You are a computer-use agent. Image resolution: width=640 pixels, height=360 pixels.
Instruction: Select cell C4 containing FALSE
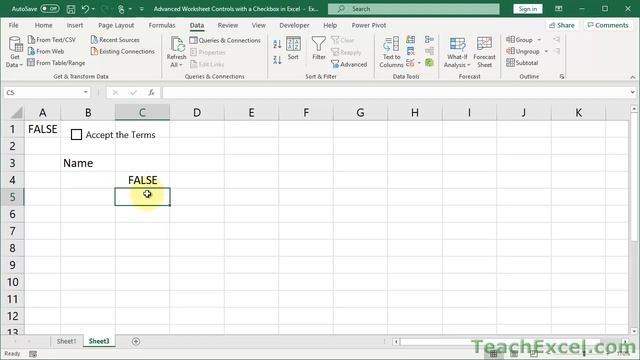[x=142, y=180]
